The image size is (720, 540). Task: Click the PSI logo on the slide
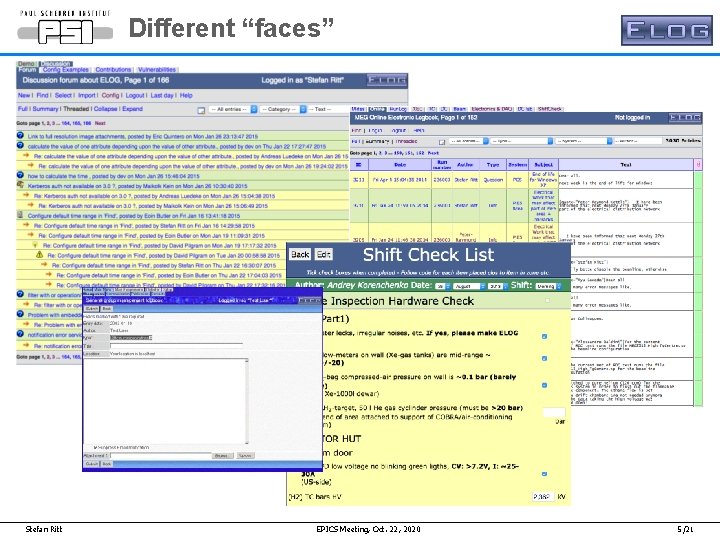pyautogui.click(x=65, y=29)
